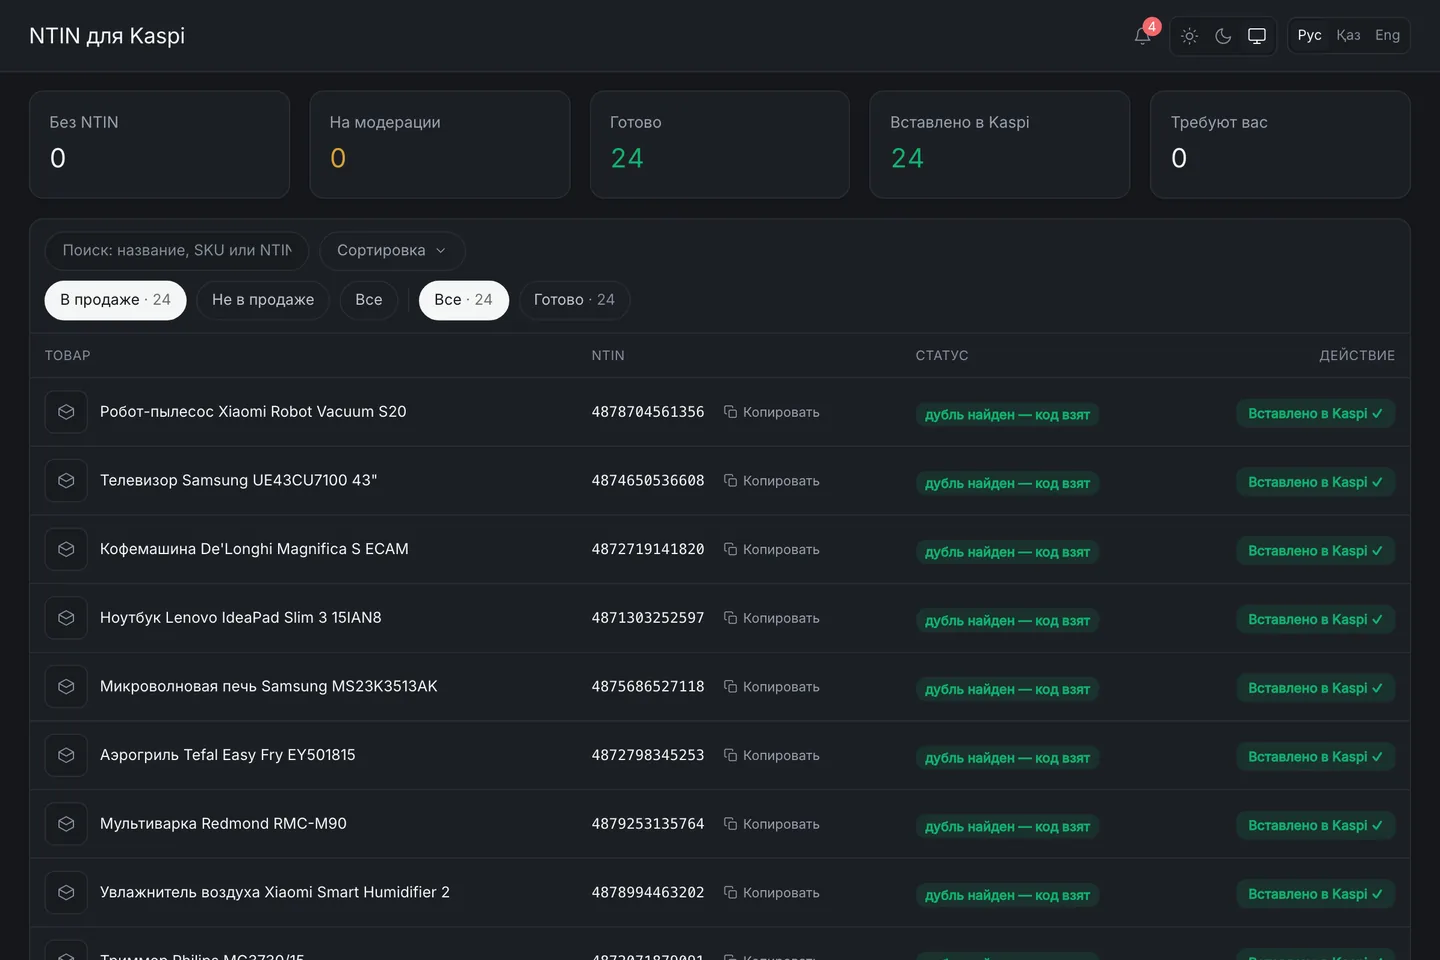Copy NTIN 4878704561356
The height and width of the screenshot is (960, 1440).
771,412
